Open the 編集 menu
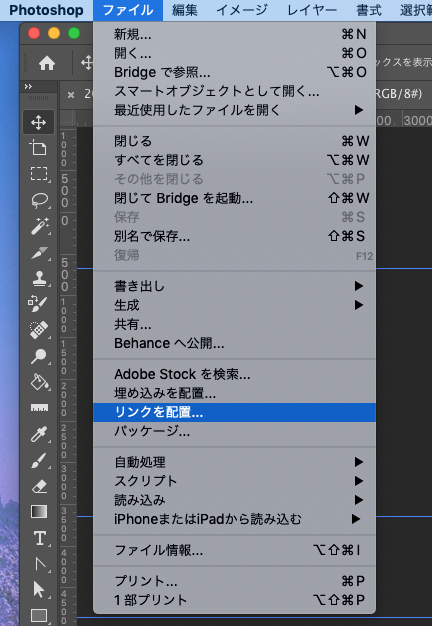The image size is (432, 626). point(185,10)
